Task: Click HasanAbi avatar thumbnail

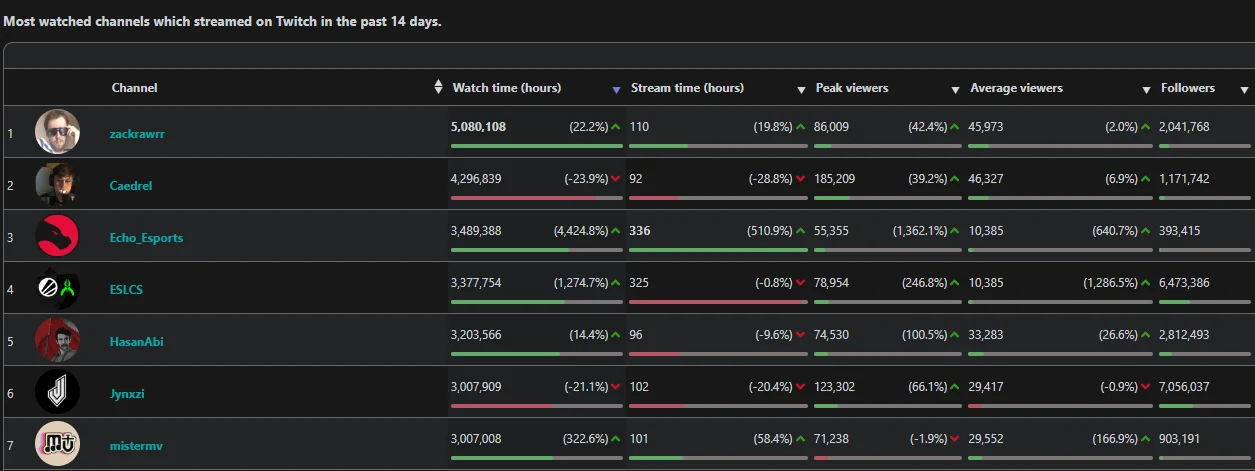Action: (57, 339)
